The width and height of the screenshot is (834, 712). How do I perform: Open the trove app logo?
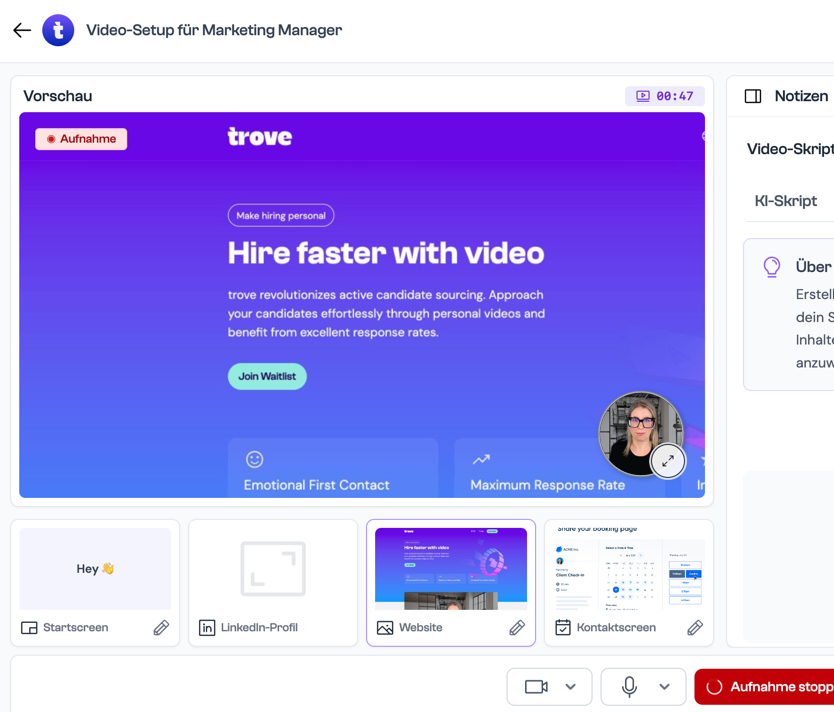(58, 30)
